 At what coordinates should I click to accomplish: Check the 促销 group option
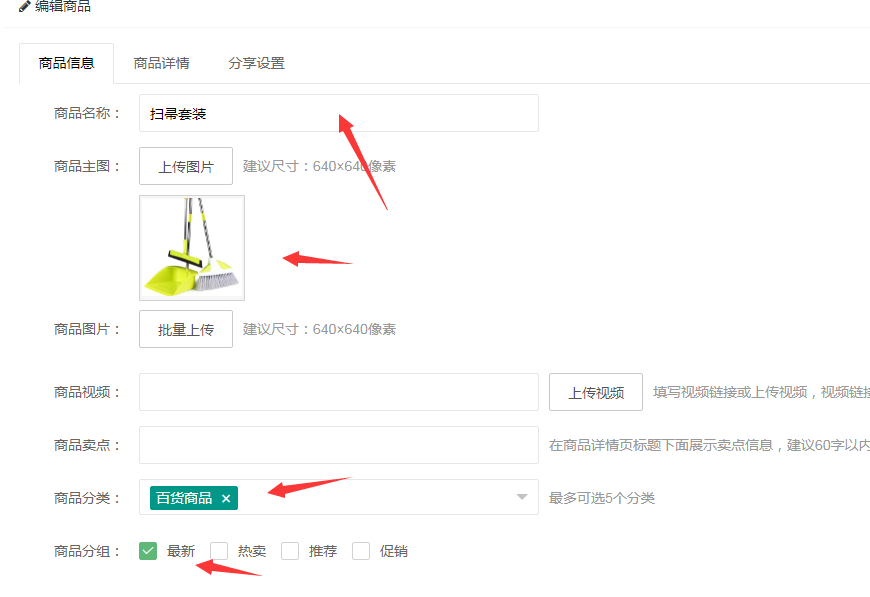point(362,551)
